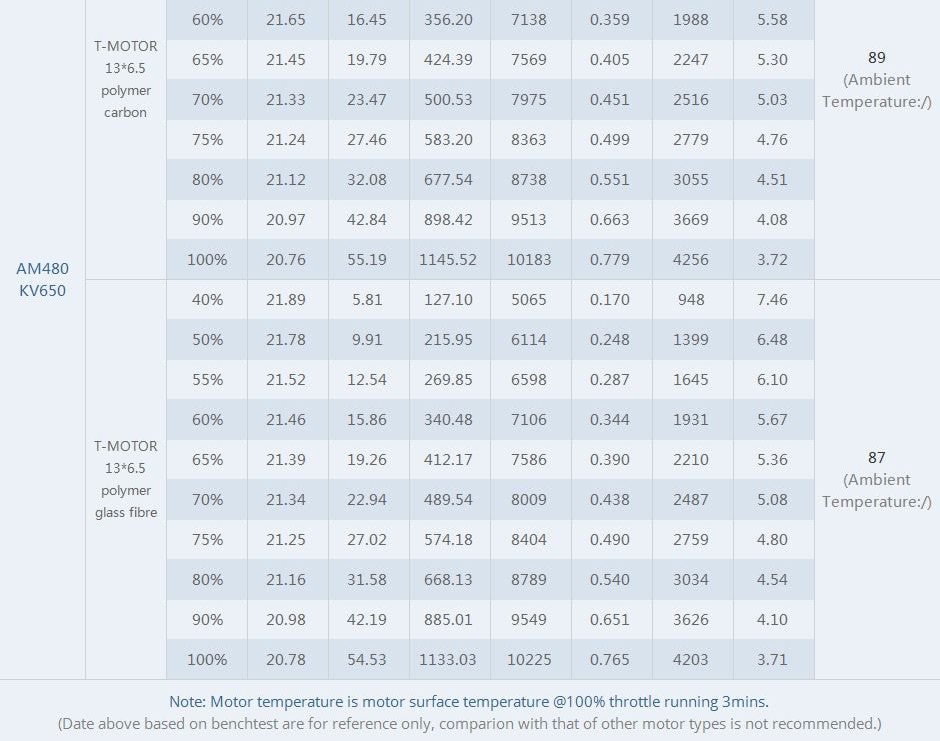940x741 pixels.
Task: Click the benchtest reference disclaimer text
Action: (469, 723)
